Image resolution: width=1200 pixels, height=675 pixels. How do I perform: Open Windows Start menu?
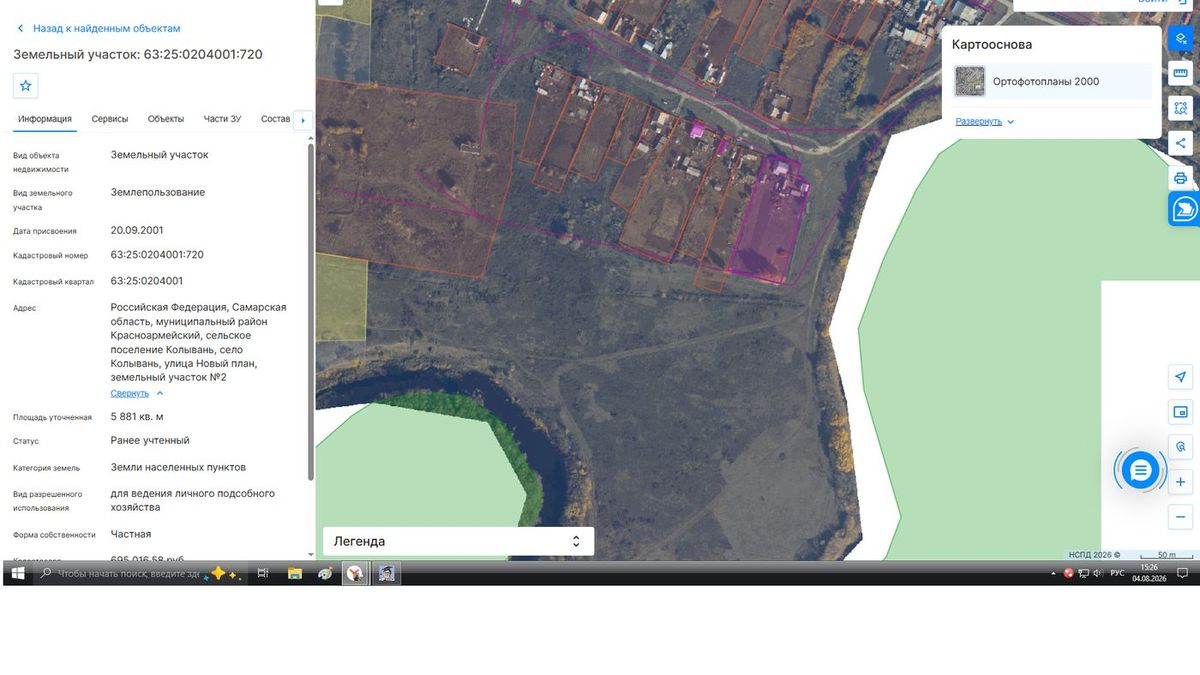click(x=17, y=573)
